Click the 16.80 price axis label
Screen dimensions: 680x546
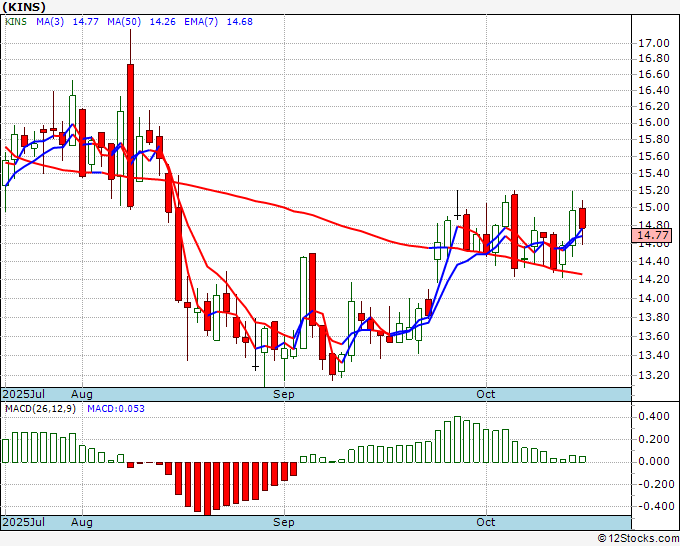pyautogui.click(x=654, y=59)
